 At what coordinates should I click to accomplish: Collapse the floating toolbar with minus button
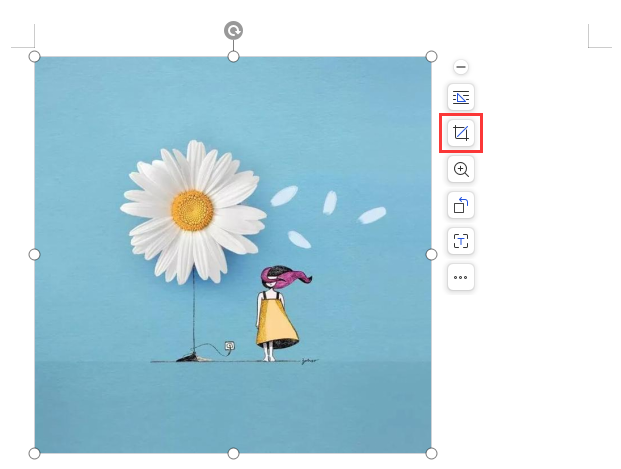461,67
